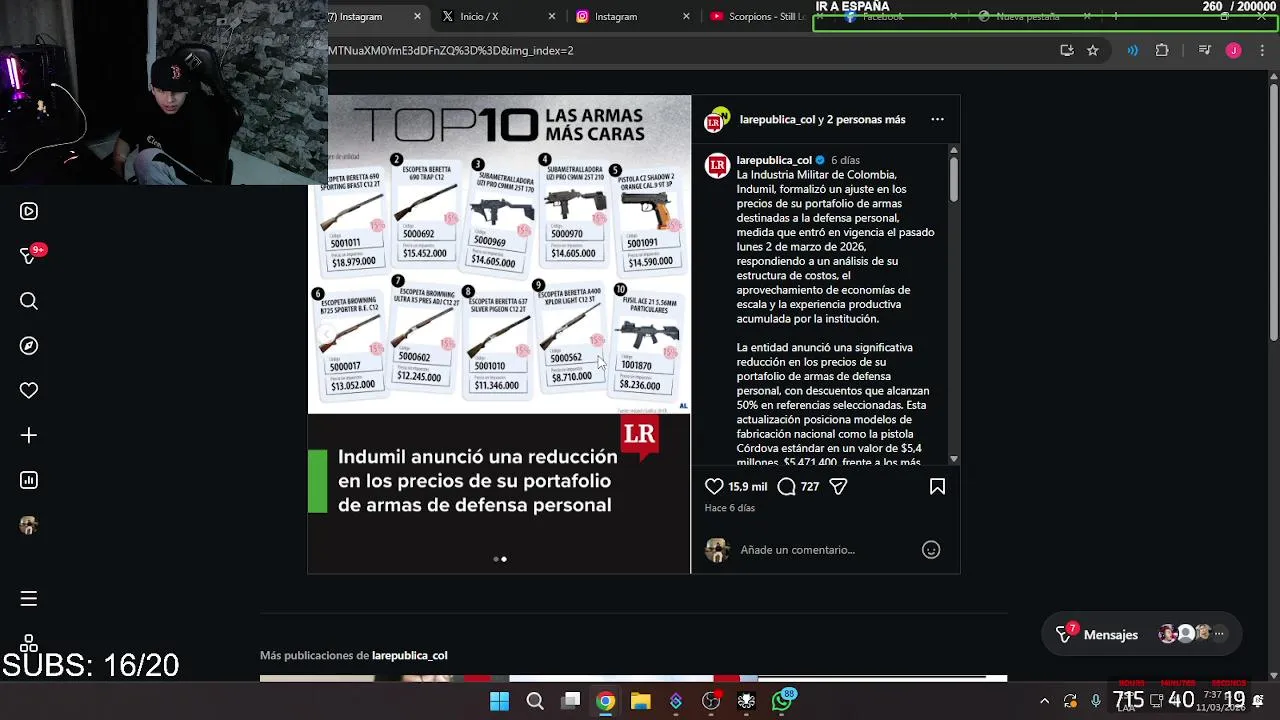Open Chrome from the taskbar
The width and height of the screenshot is (1280, 720).
tap(606, 701)
